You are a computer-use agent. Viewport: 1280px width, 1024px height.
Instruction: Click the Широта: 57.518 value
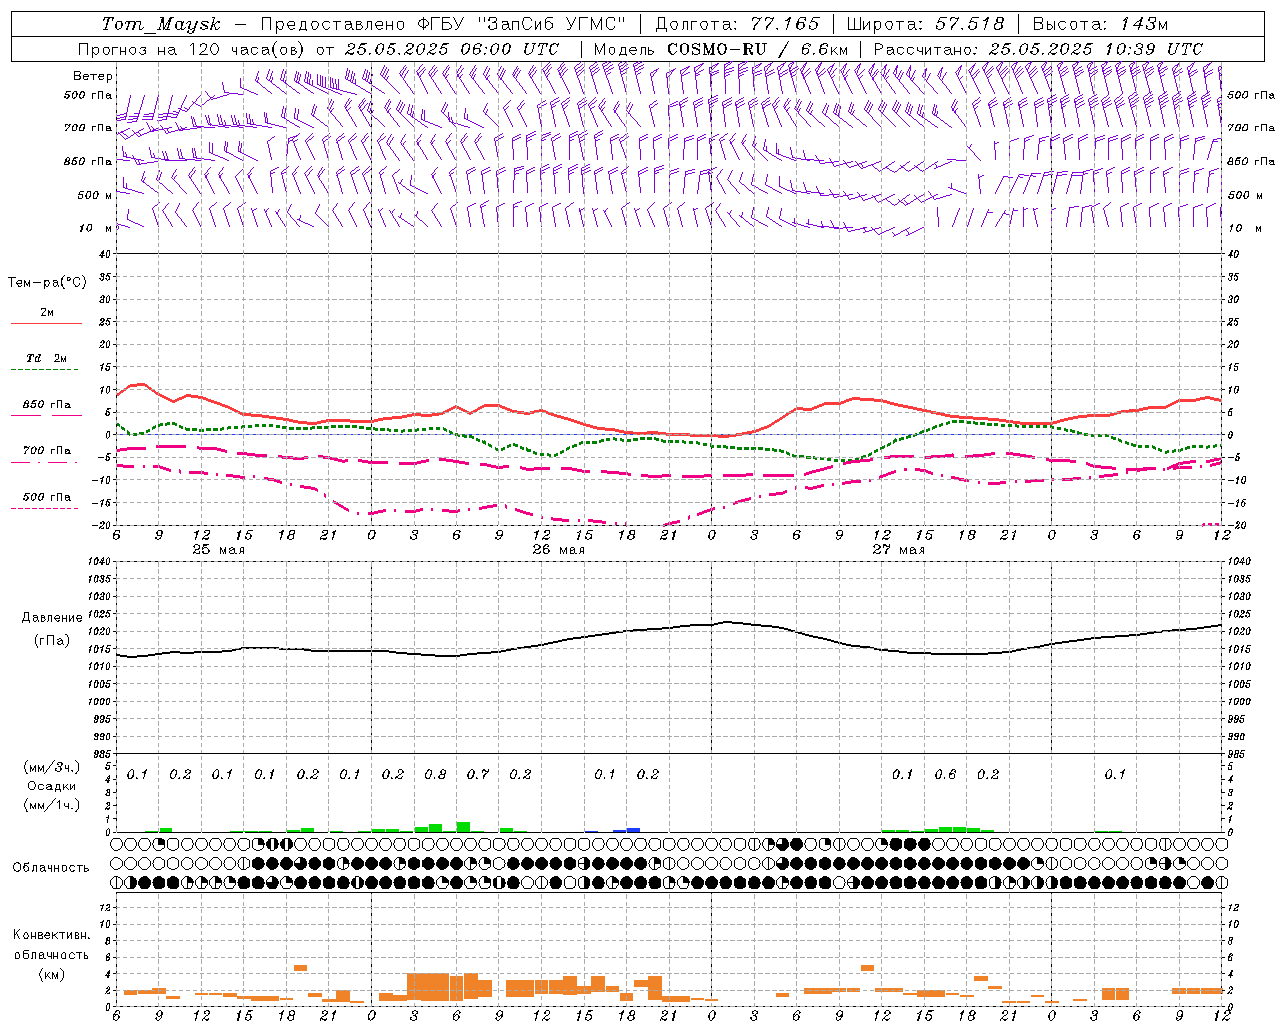tap(925, 24)
